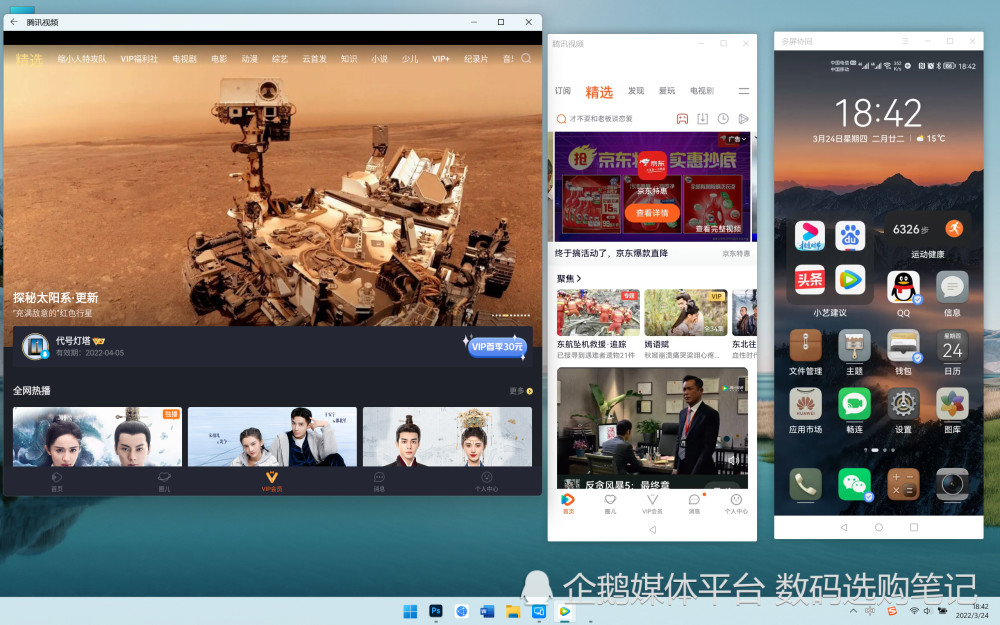This screenshot has height=625, width=1000.
Task: Open watch history clock icon in small window
Action: pyautogui.click(x=723, y=119)
